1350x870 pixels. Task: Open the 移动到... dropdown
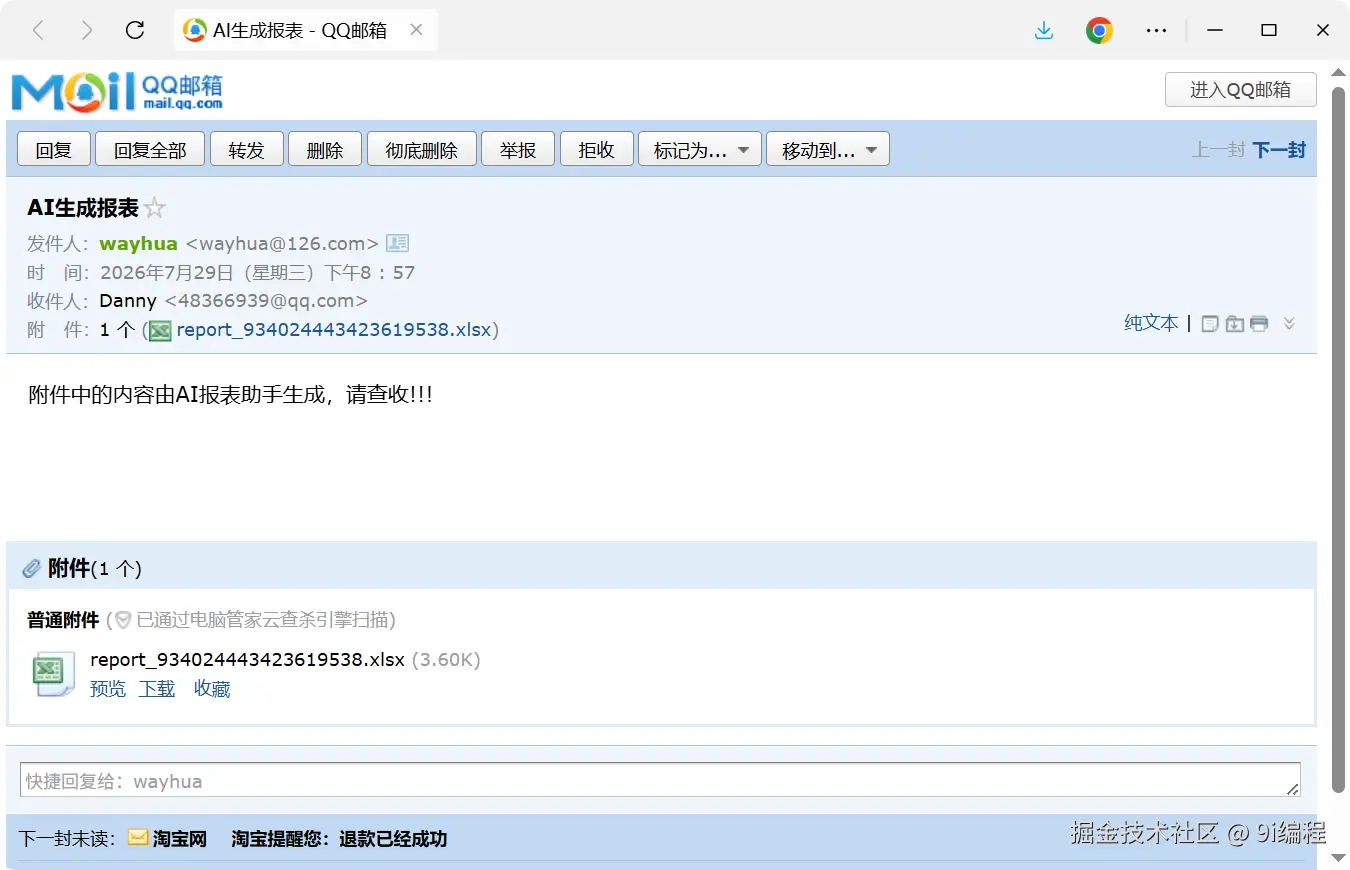coord(828,150)
